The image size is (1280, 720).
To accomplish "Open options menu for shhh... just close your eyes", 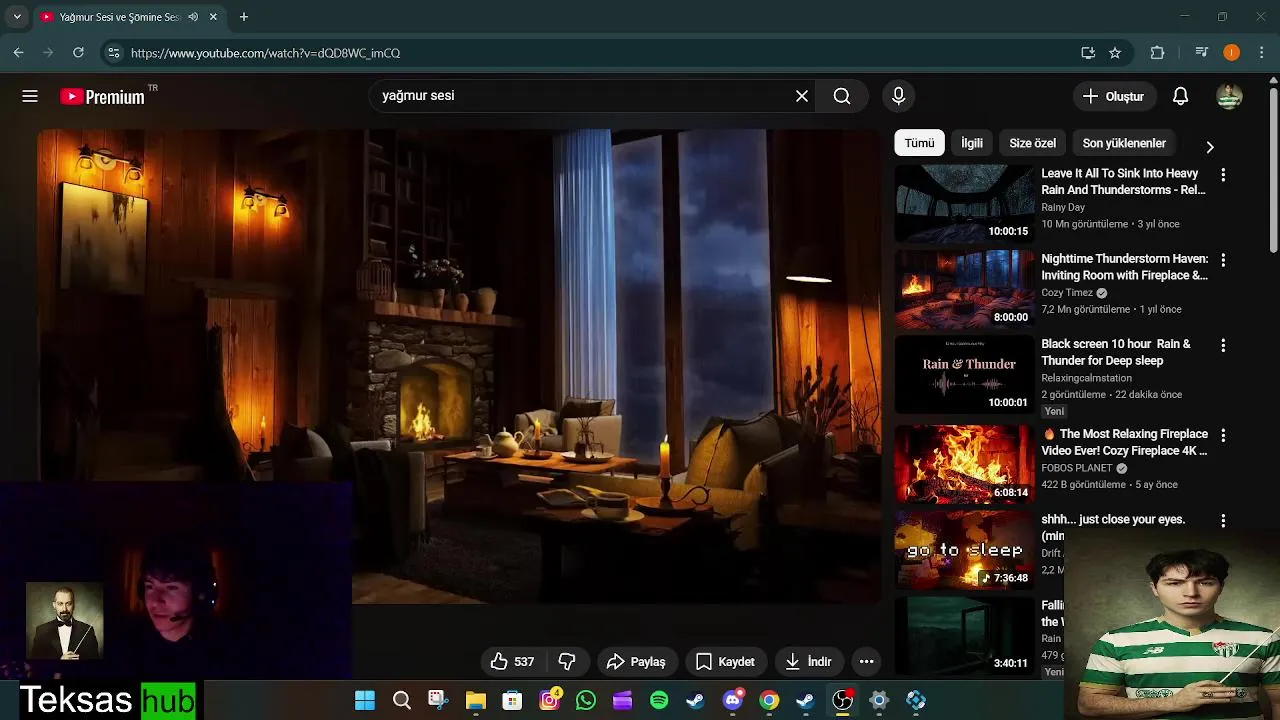I will click(x=1222, y=521).
